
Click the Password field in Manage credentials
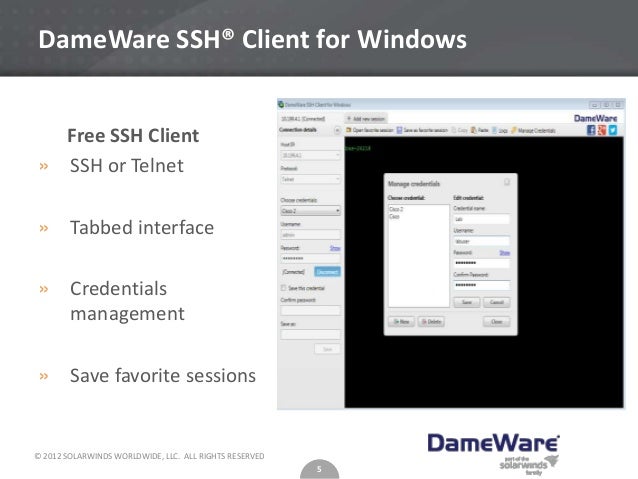pos(481,263)
